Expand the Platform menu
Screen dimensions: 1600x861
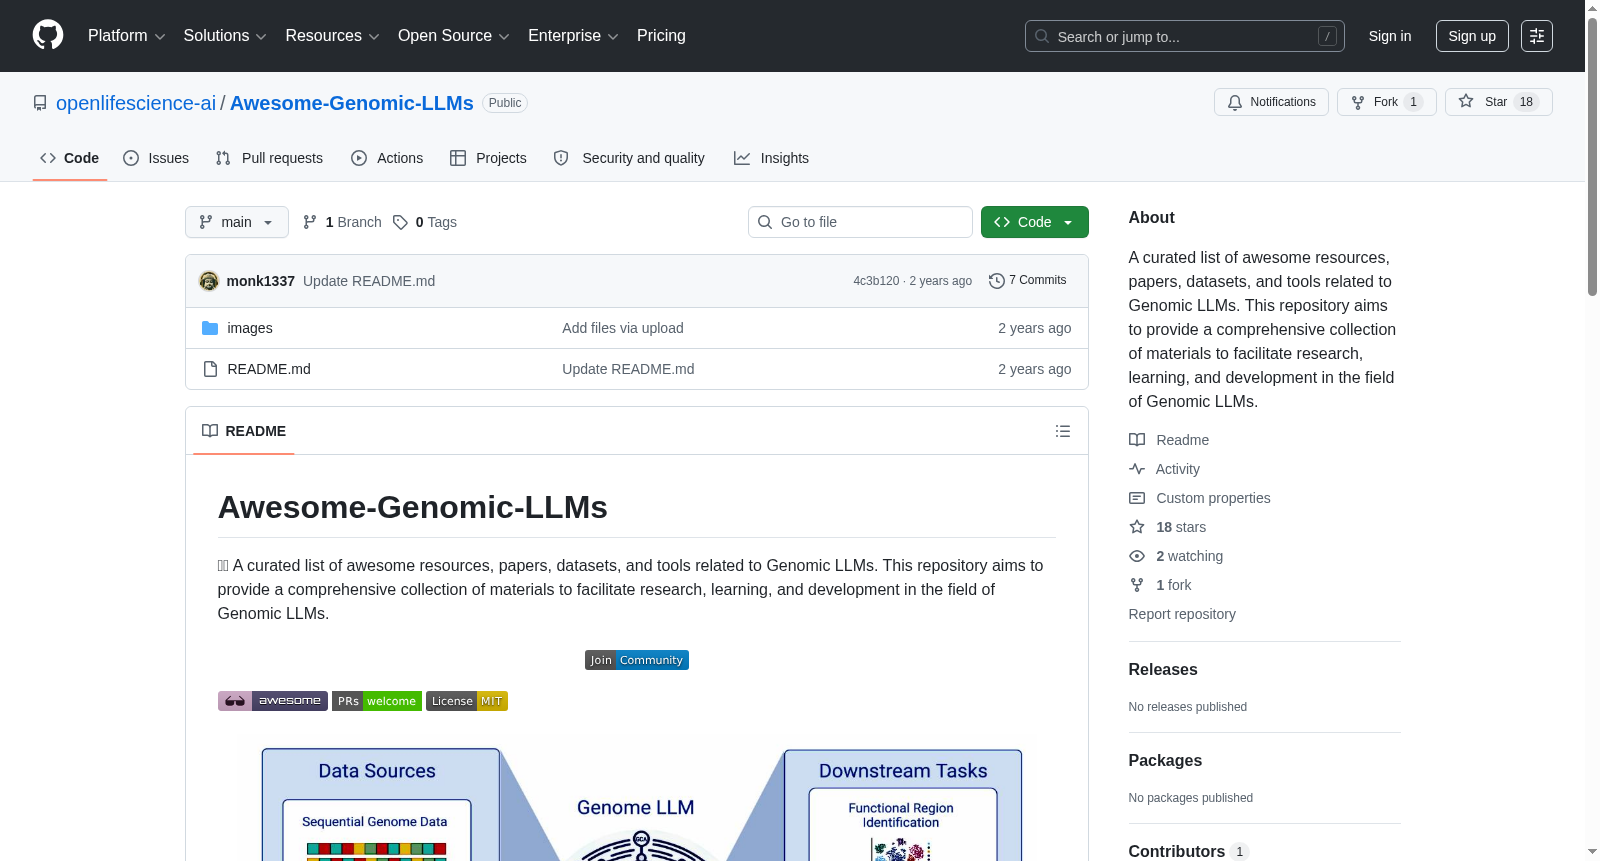point(126,36)
